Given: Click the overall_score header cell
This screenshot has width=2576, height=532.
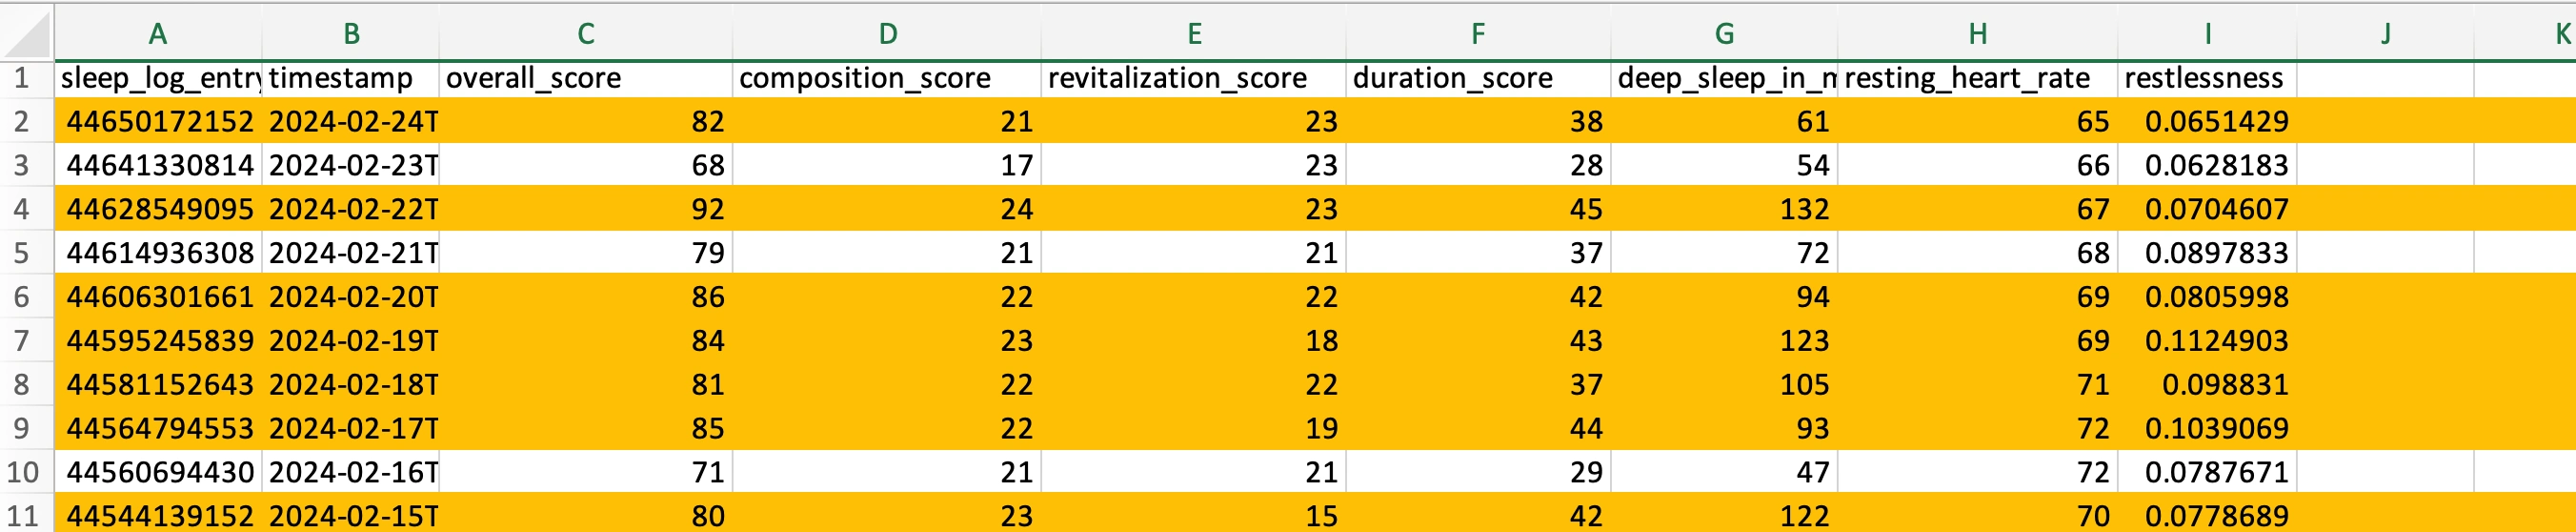Looking at the screenshot, I should (586, 78).
